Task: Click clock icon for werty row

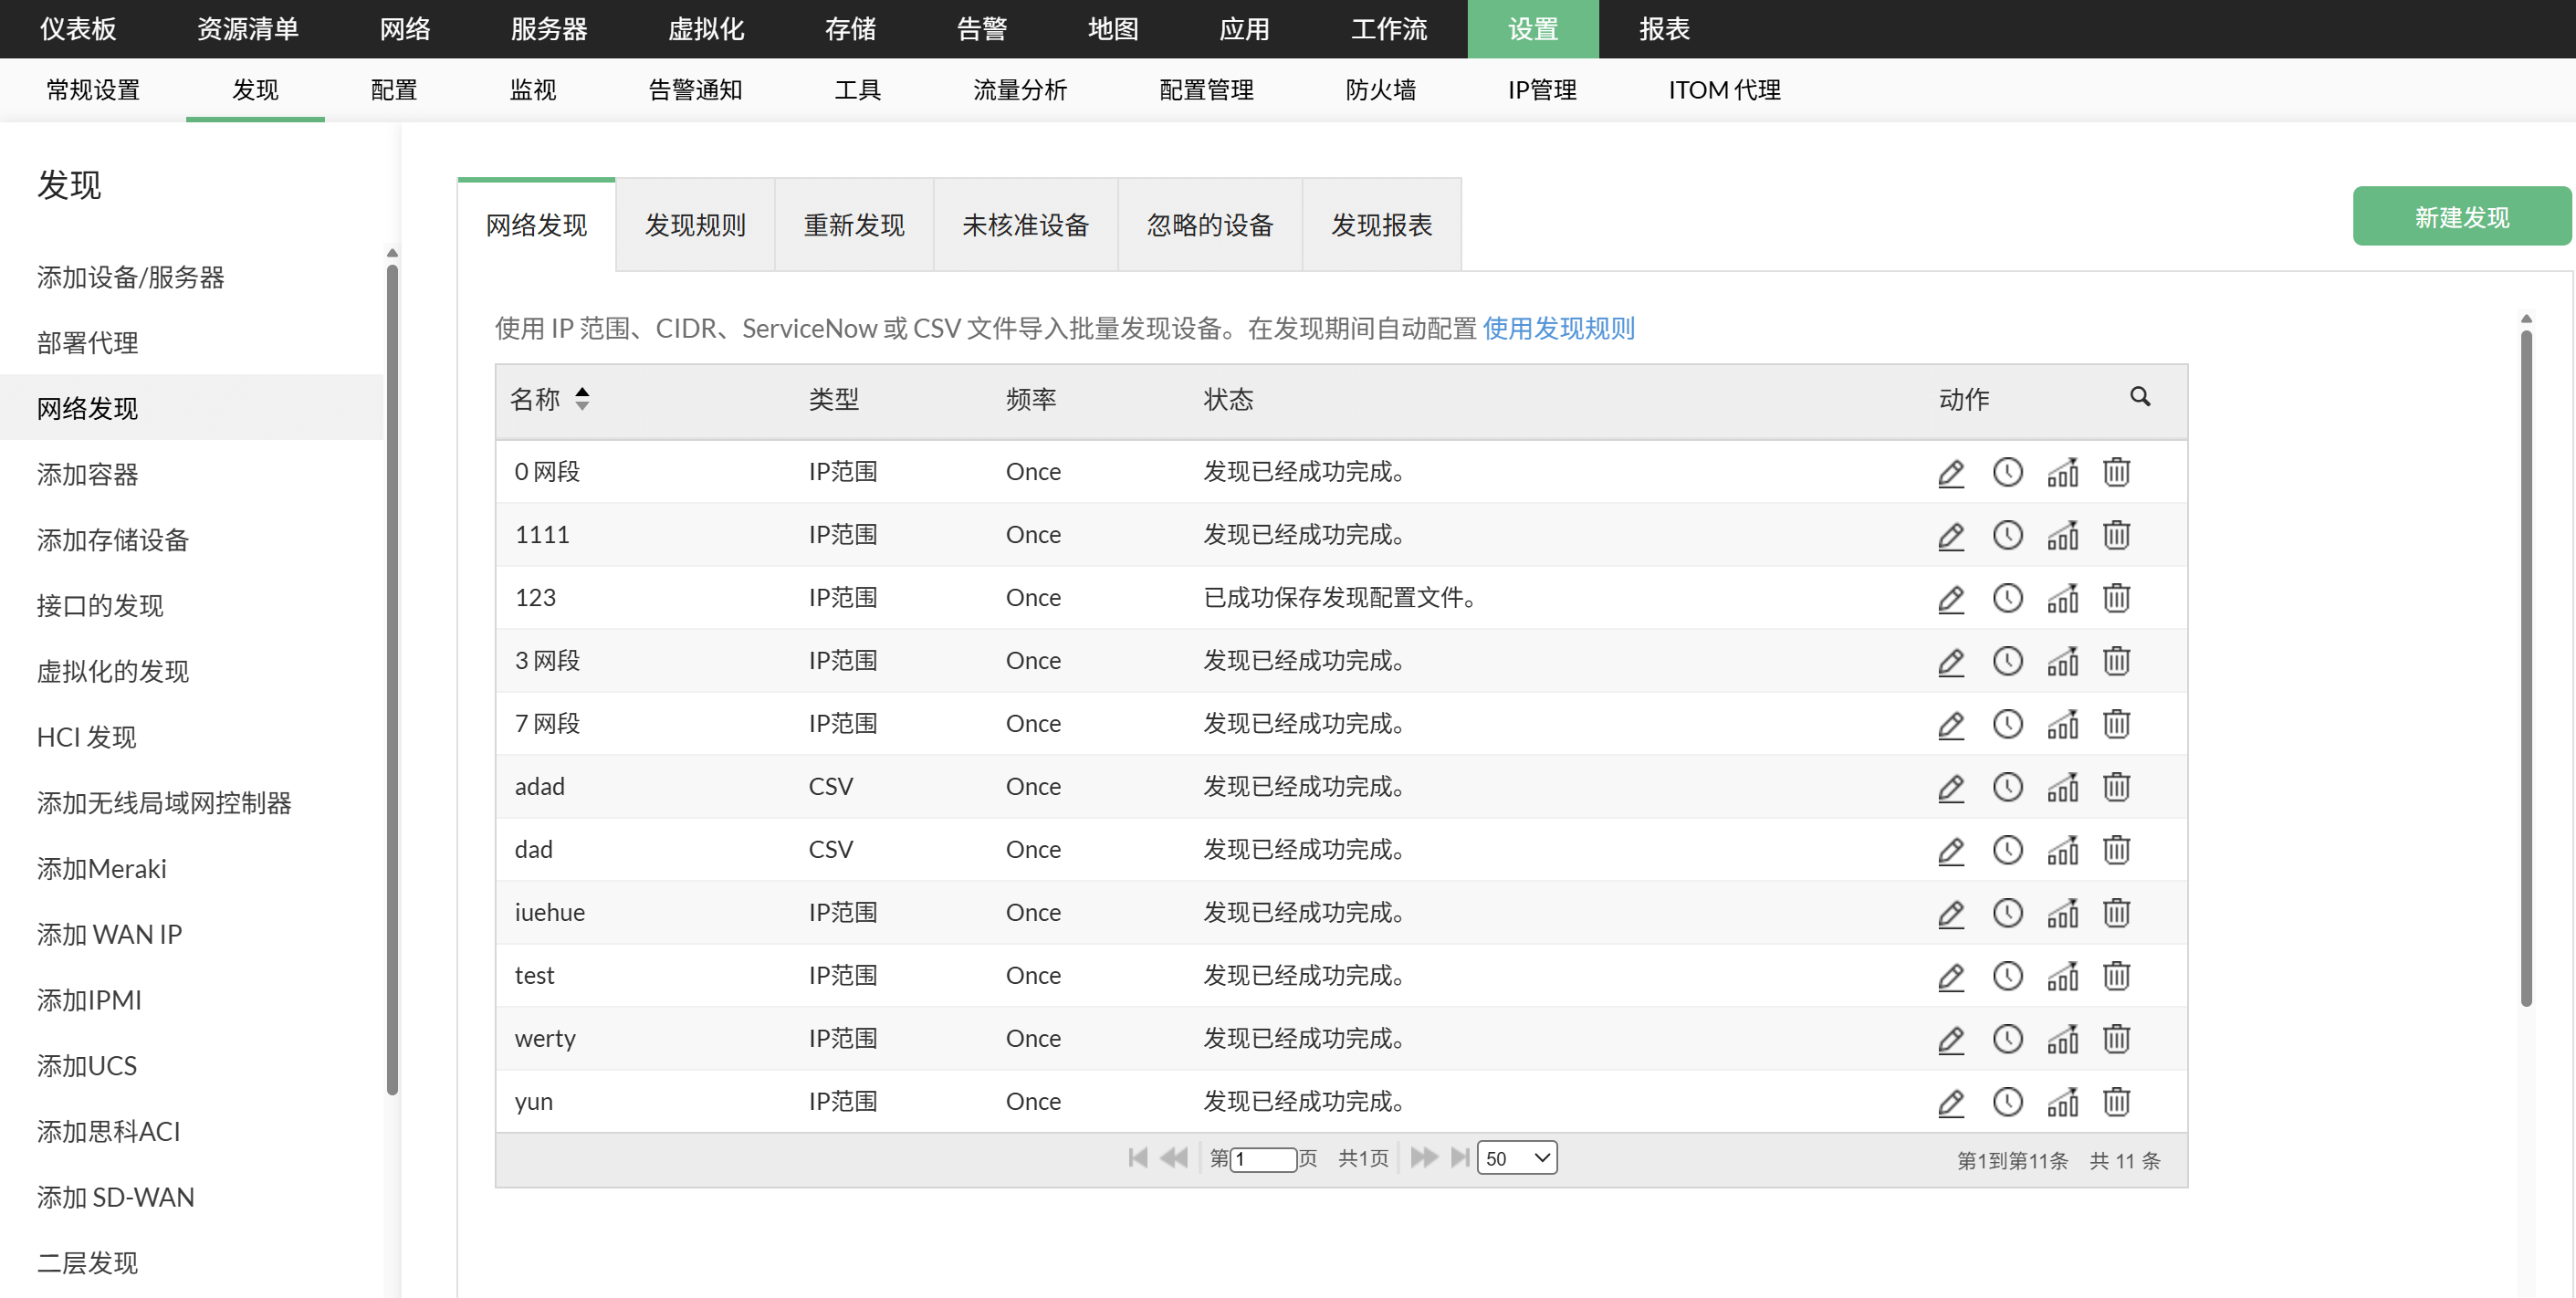Action: click(x=2006, y=1039)
